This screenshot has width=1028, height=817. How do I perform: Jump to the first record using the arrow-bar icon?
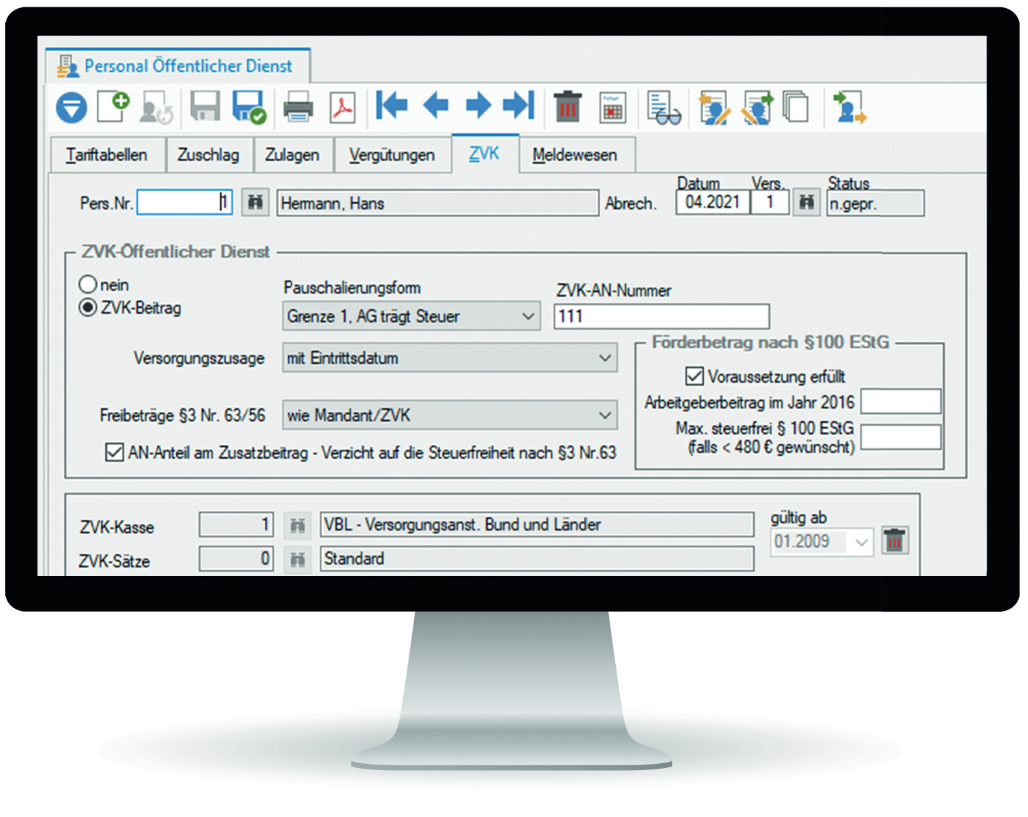(392, 105)
